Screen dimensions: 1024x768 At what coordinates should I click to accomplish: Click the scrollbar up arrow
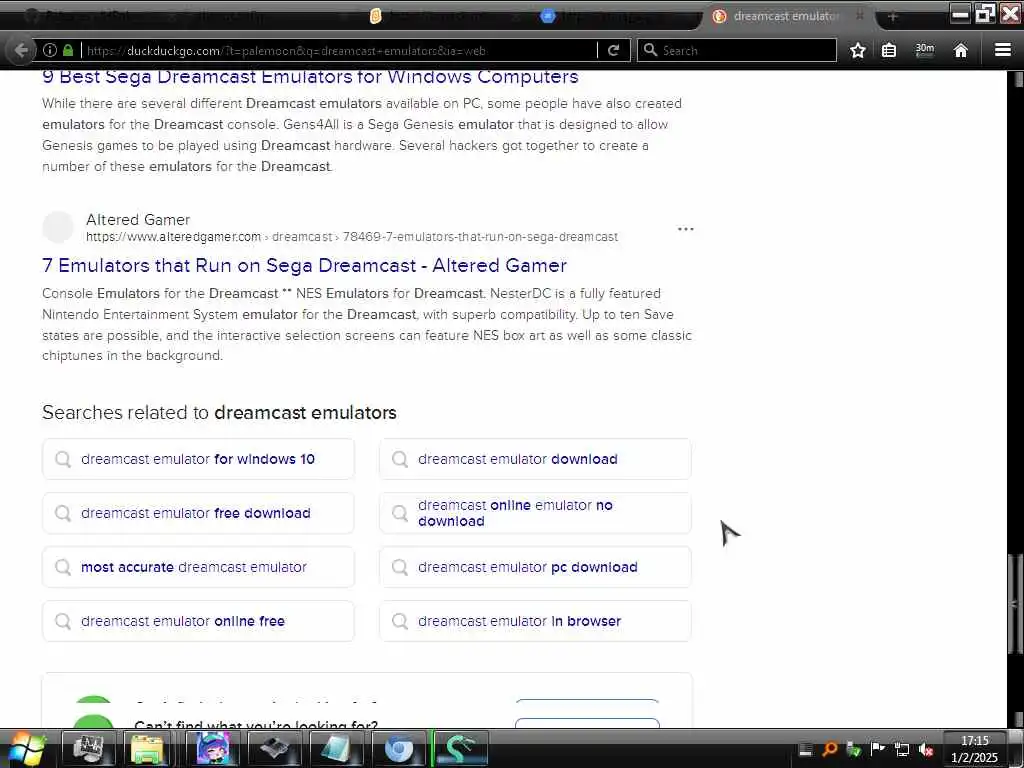(1017, 79)
